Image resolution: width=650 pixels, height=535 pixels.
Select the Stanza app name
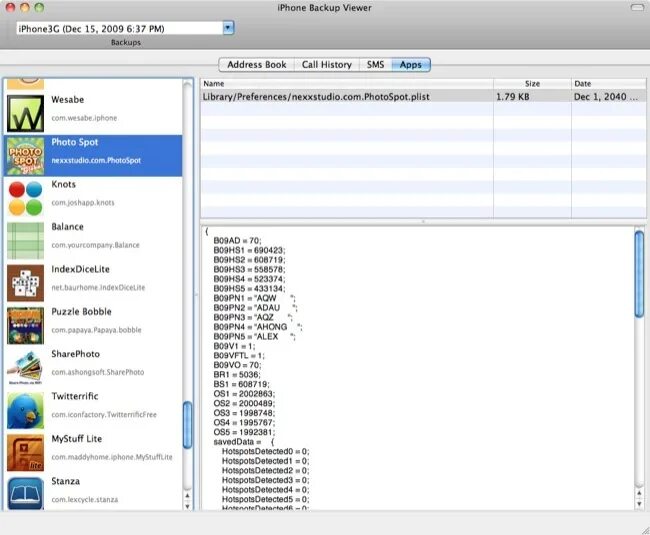[x=65, y=481]
